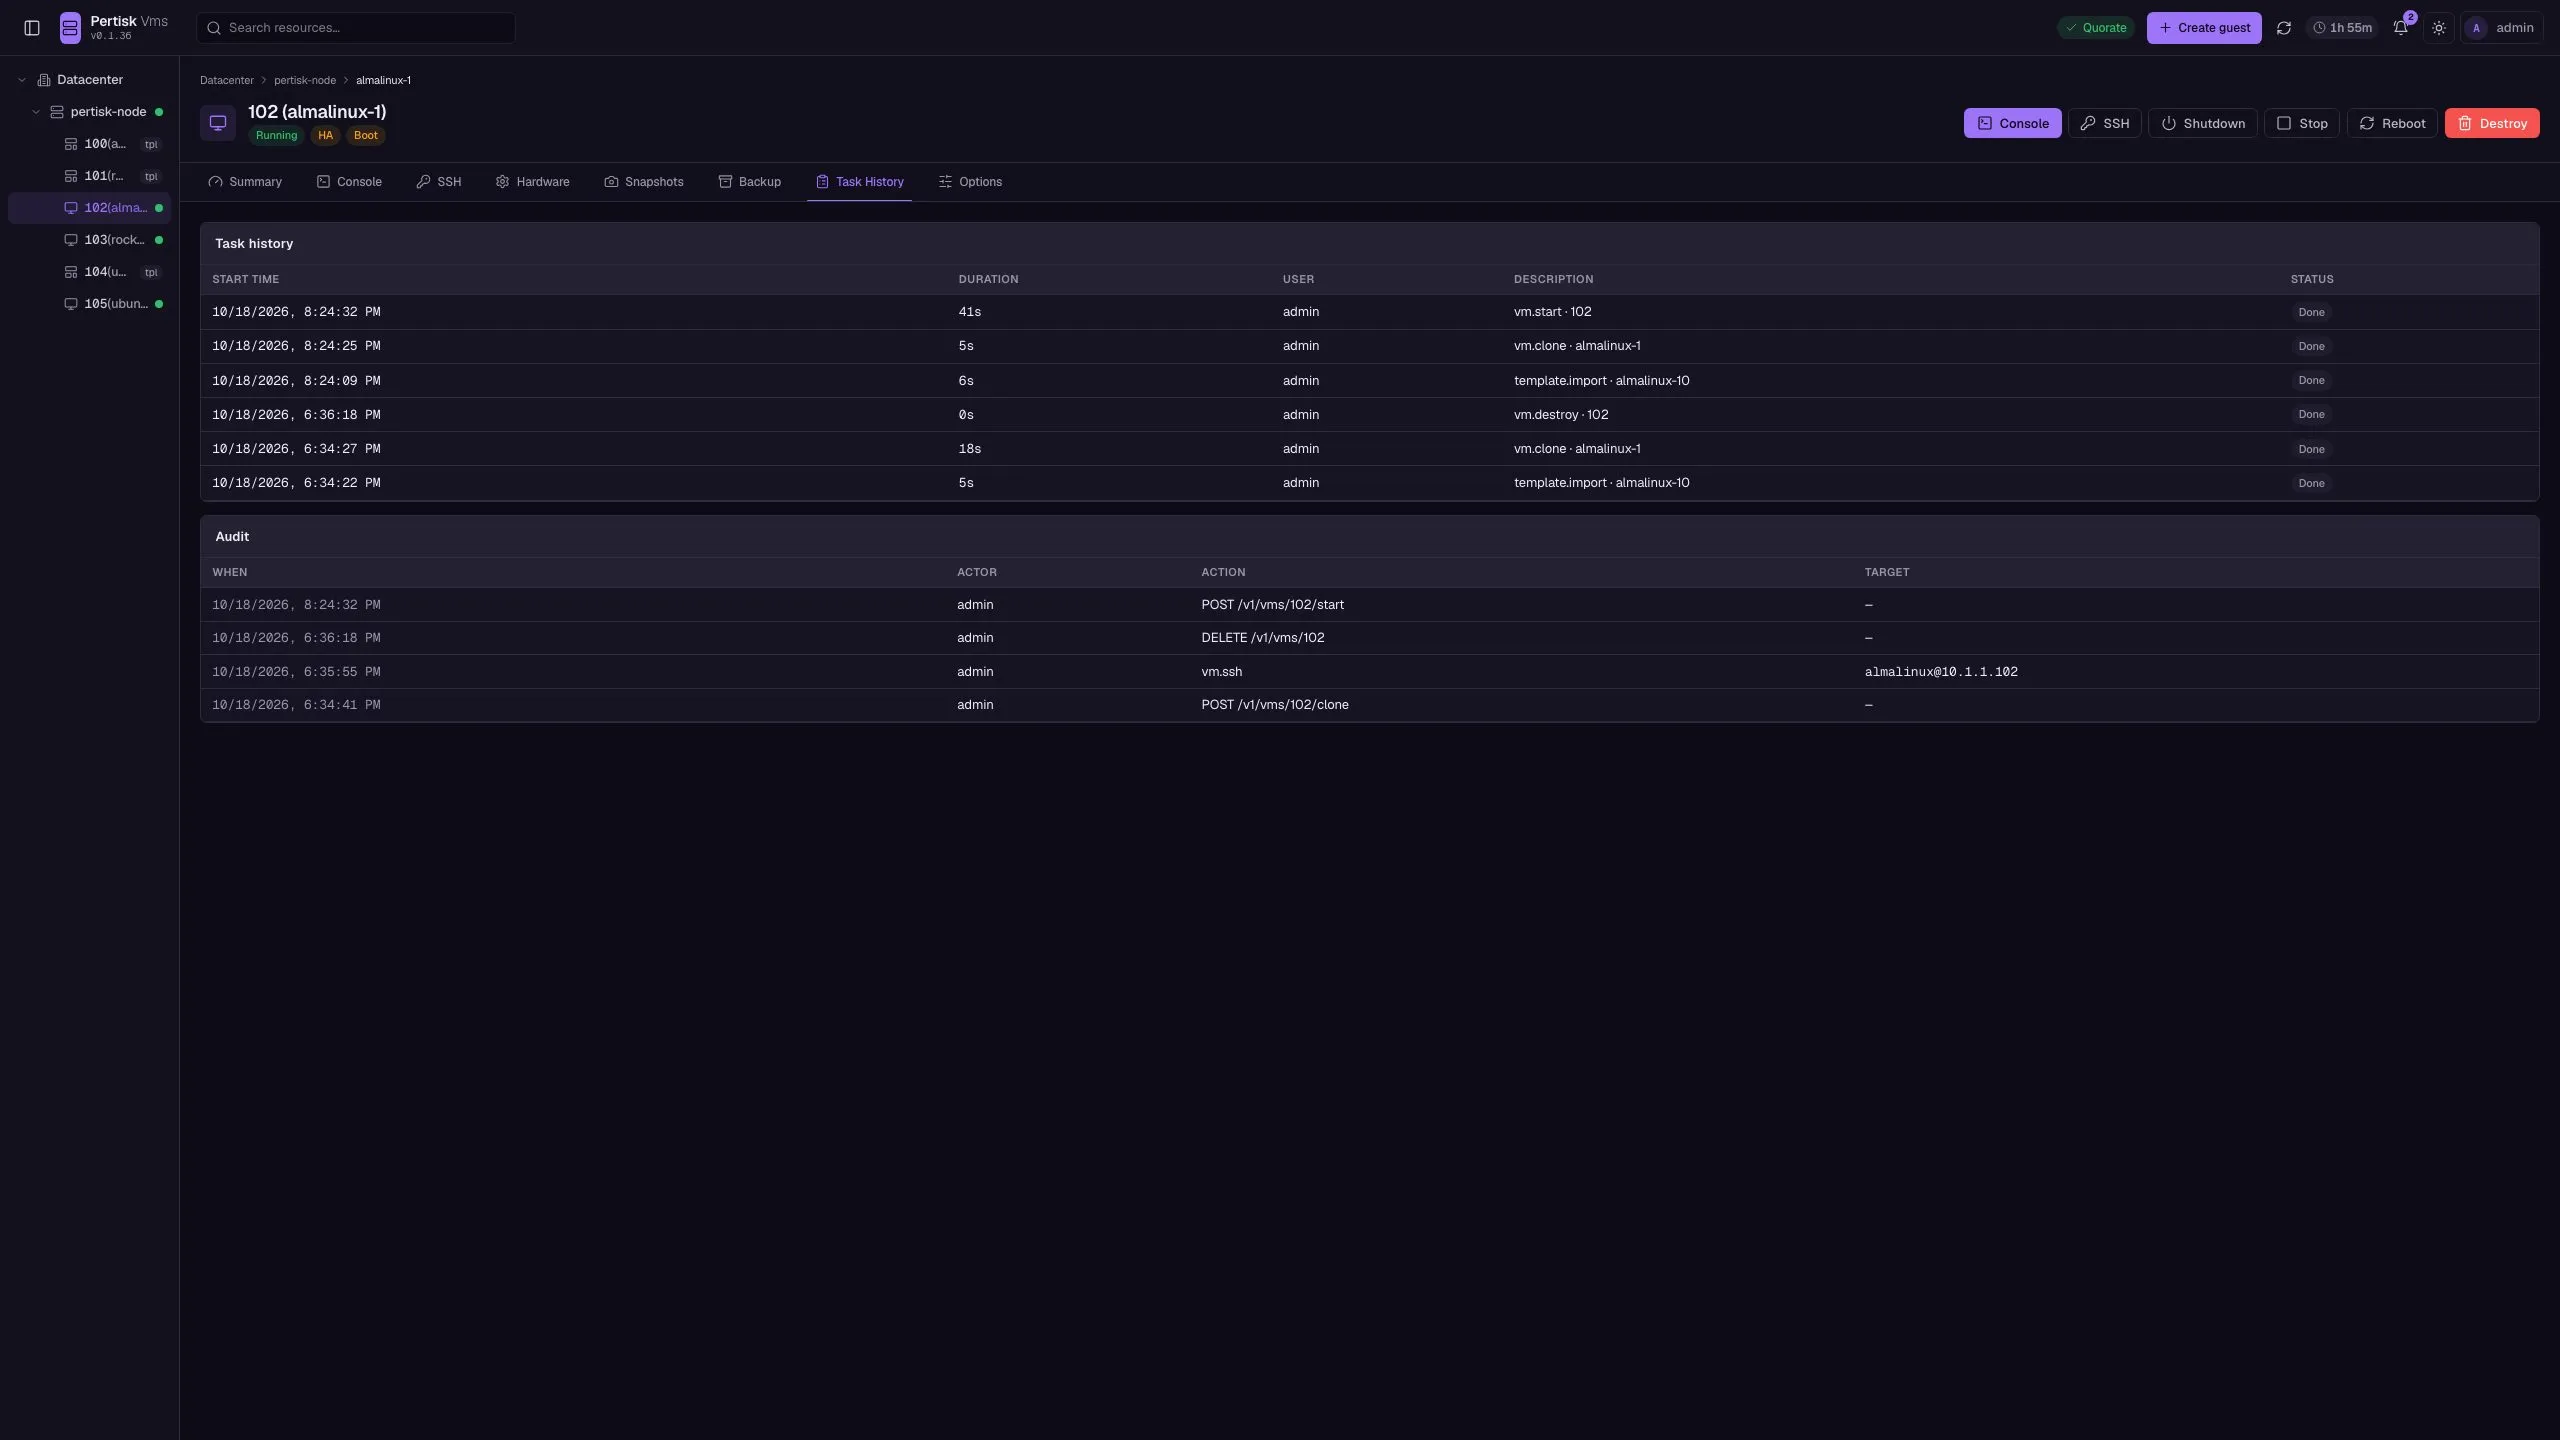Viewport: 2560px width, 1440px height.
Task: Click 'DELETE /v1/vms/102' audit action
Action: 1263,638
